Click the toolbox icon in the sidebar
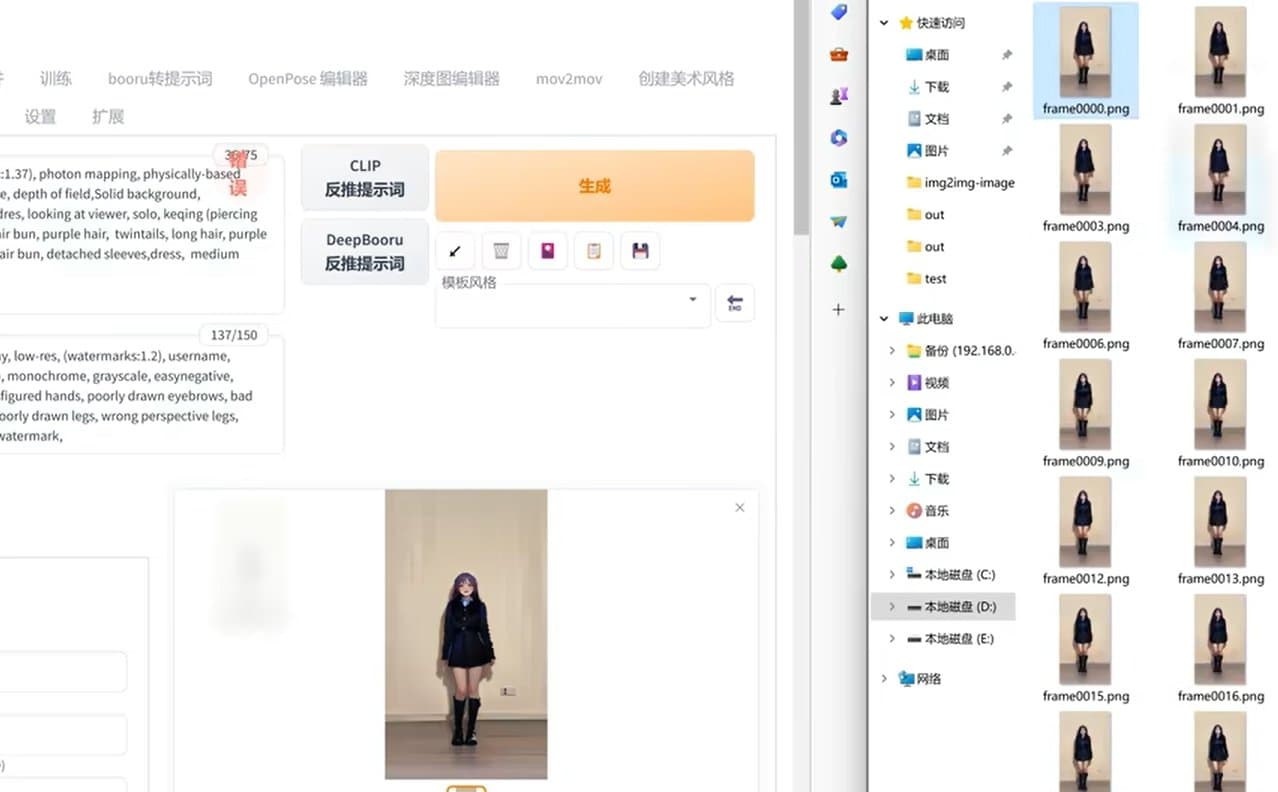1278x792 pixels. point(838,56)
